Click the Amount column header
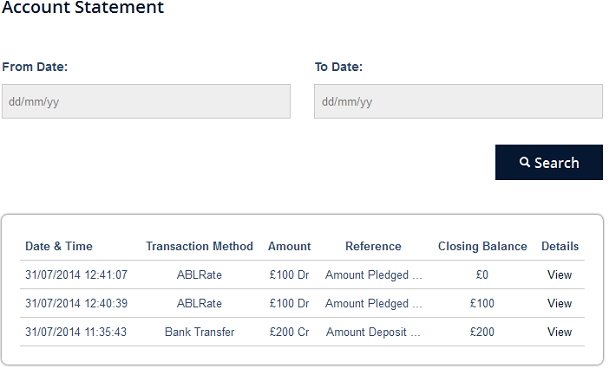 [289, 246]
